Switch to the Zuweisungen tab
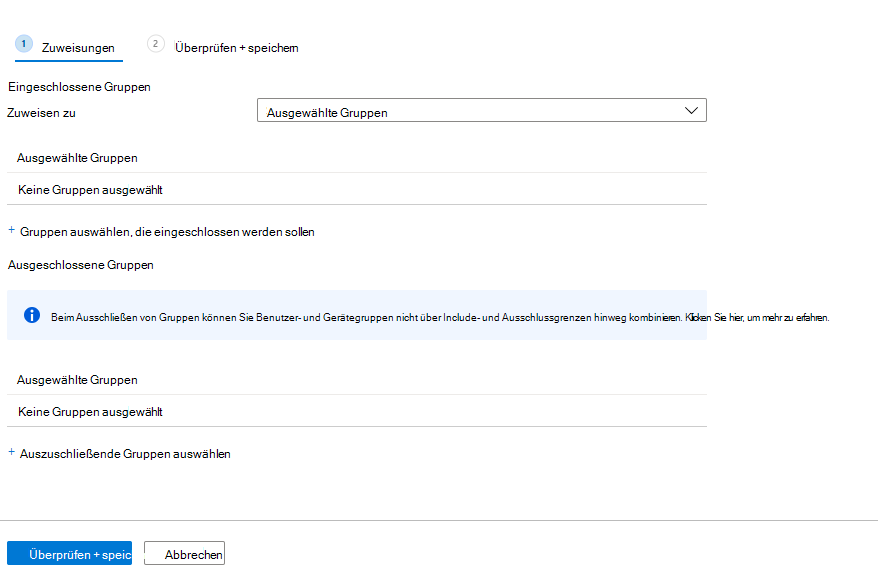This screenshot has height=577, width=878. [78, 48]
